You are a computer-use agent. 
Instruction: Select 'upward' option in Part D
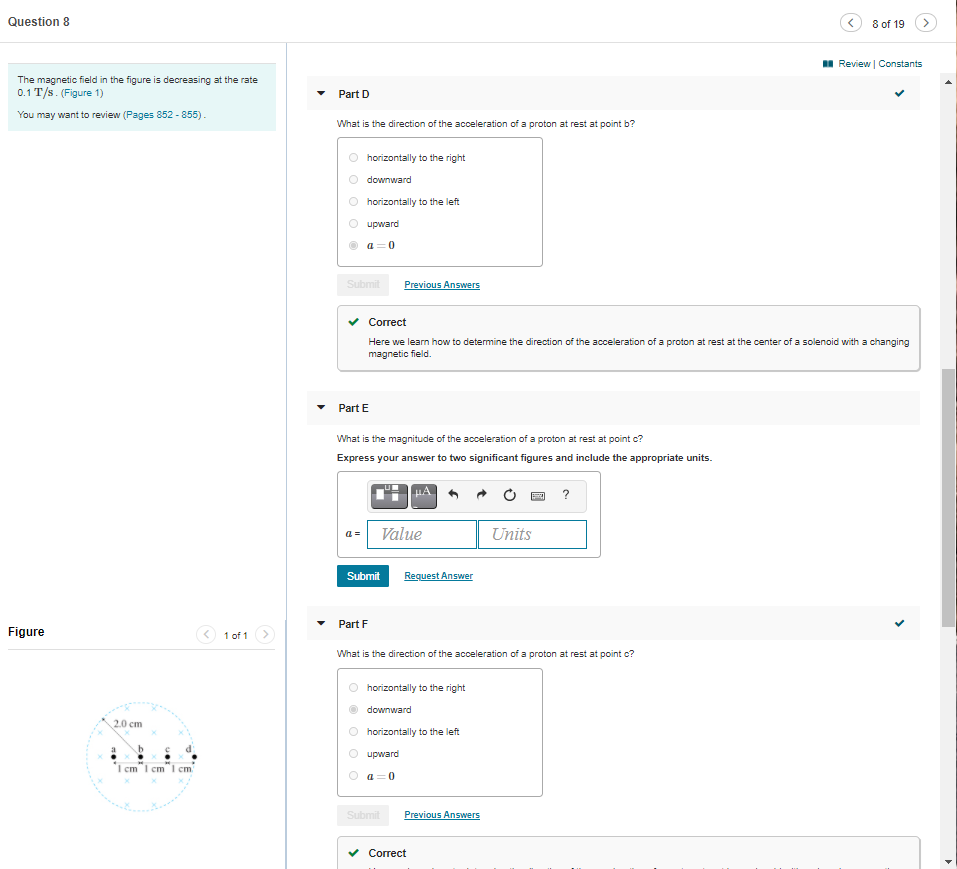353,223
